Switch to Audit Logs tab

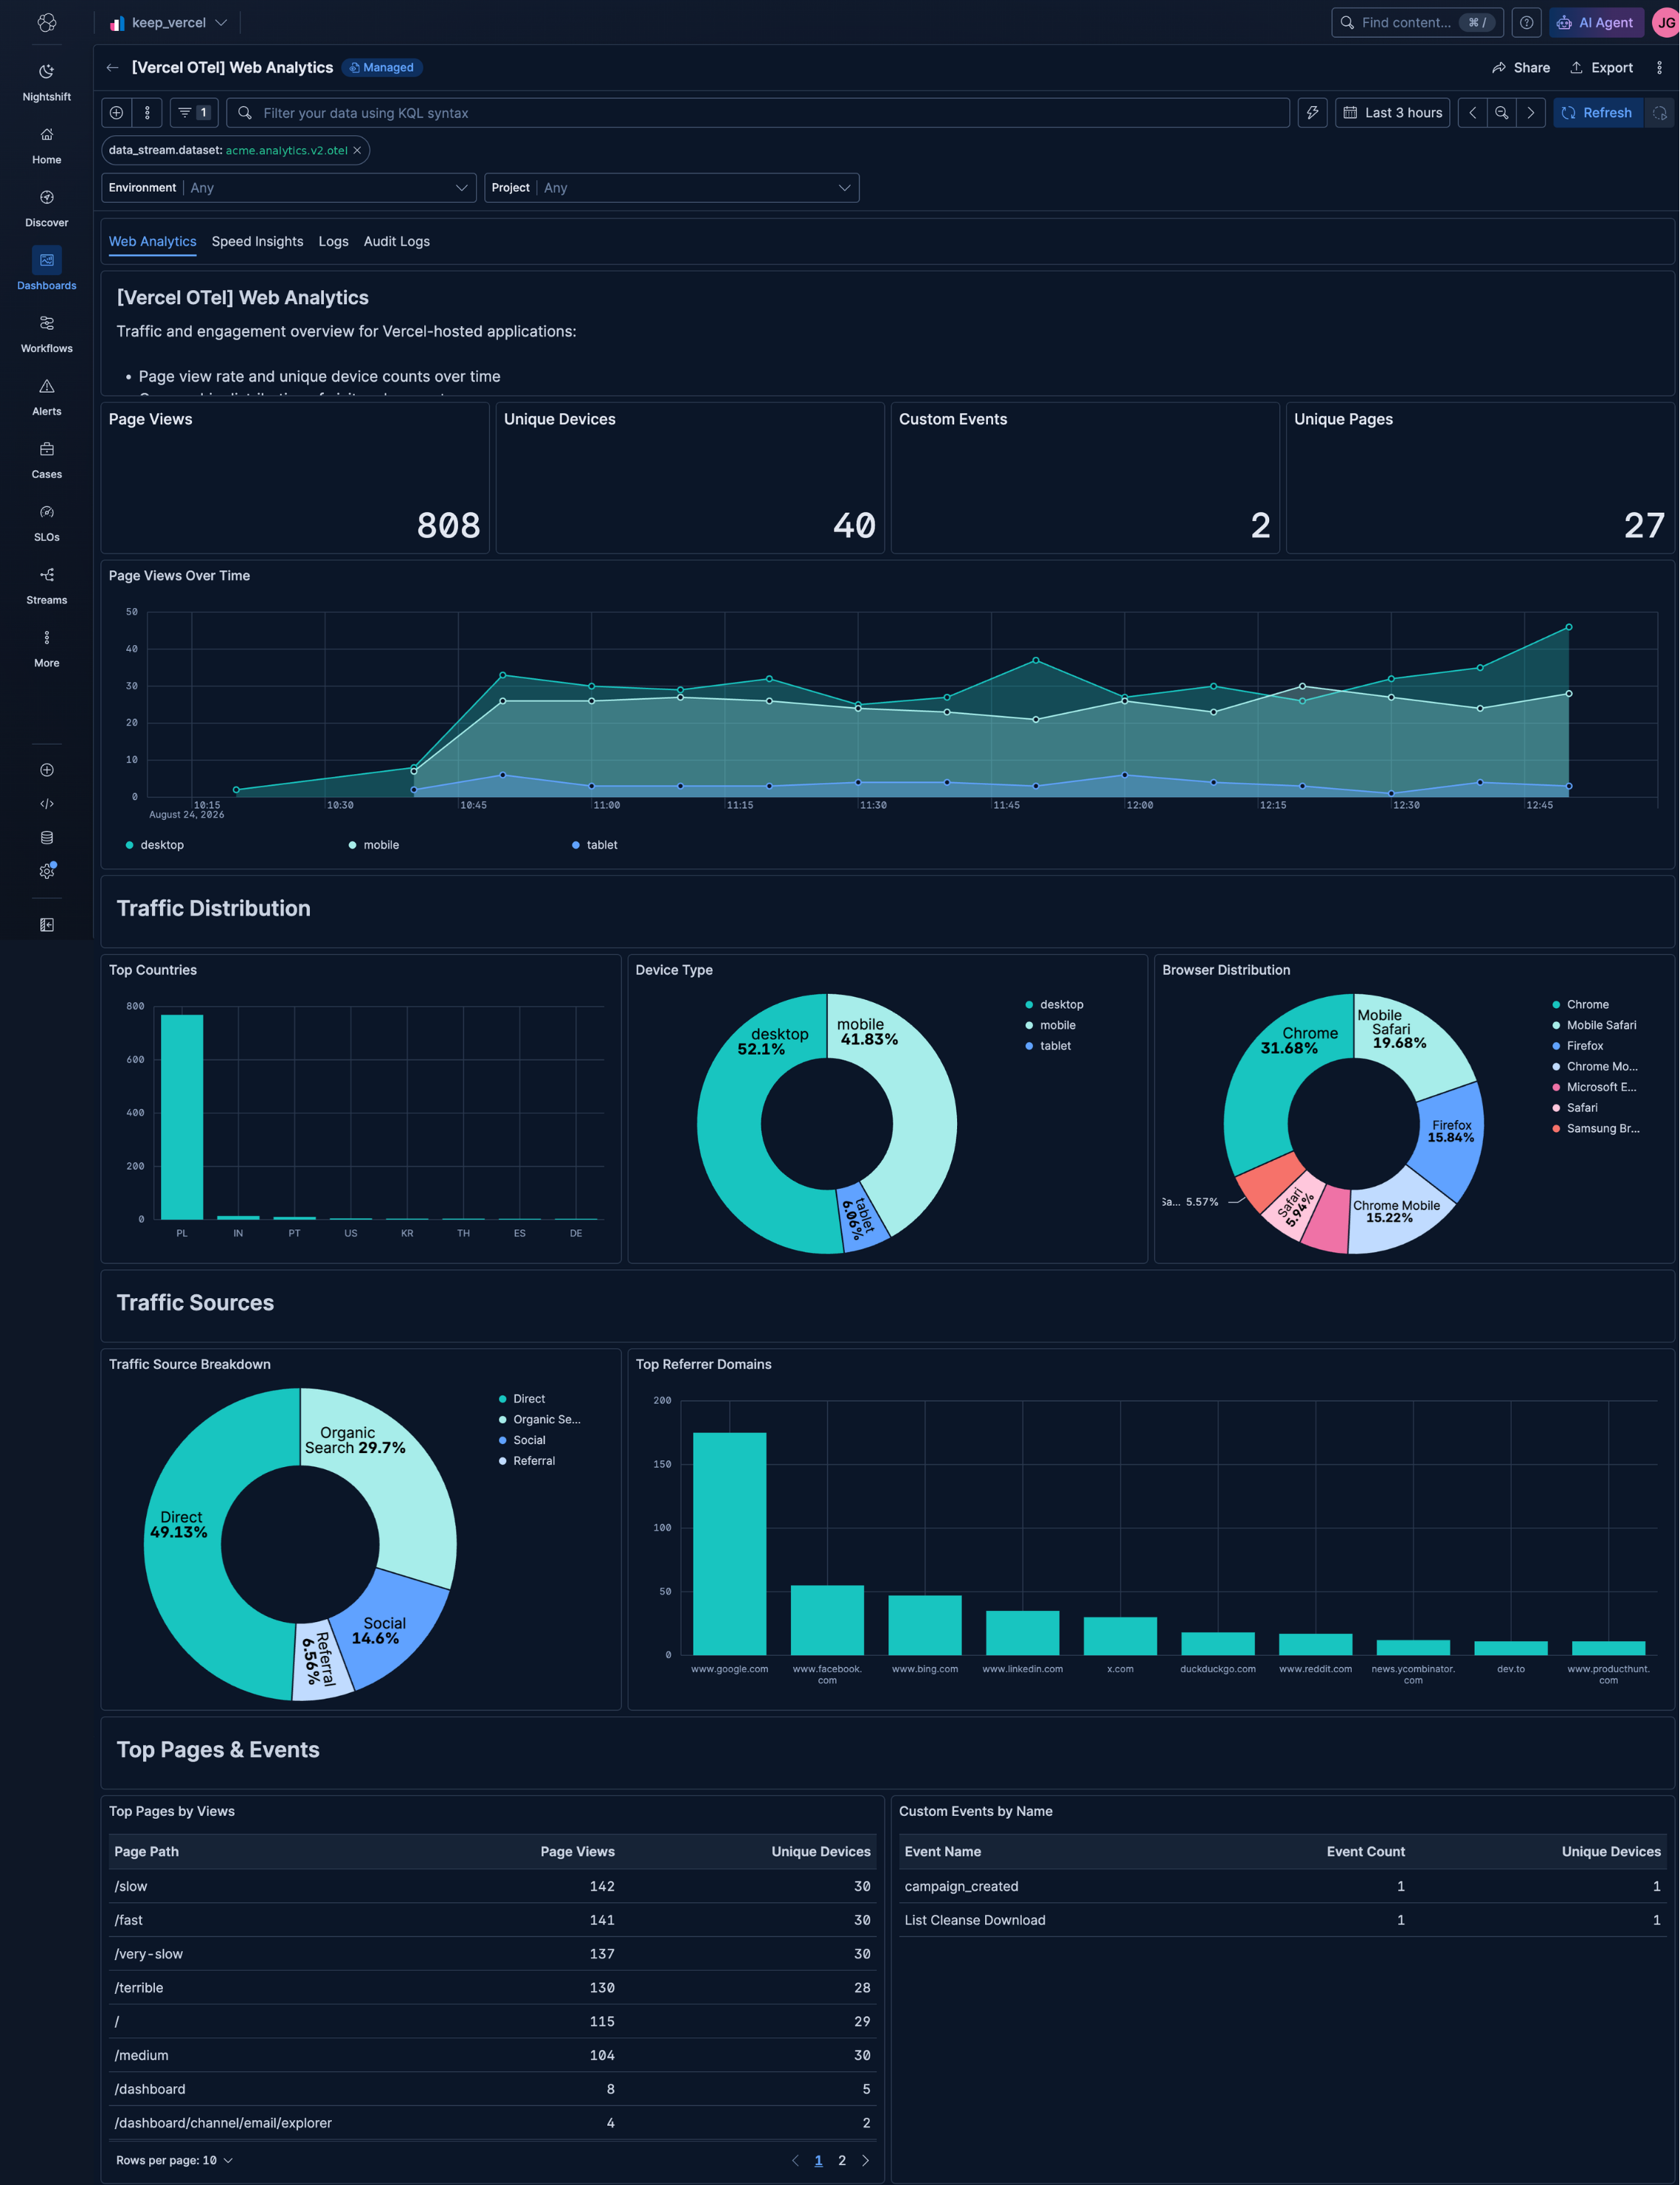[396, 241]
